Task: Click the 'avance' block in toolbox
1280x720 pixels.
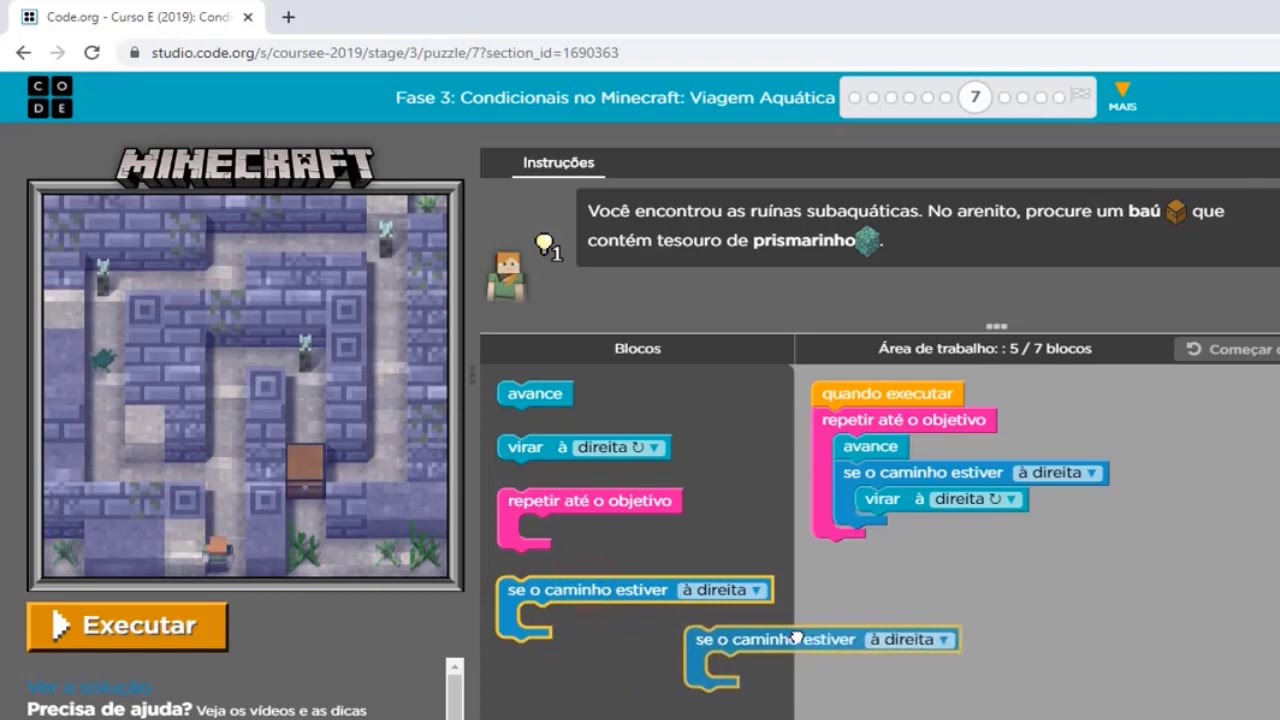Action: click(x=535, y=394)
